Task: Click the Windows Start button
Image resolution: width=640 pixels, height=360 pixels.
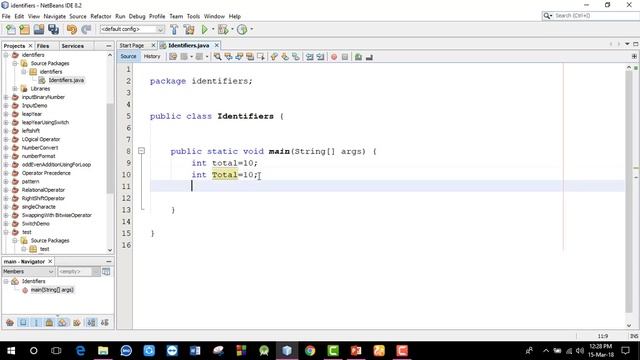Action: pos(11,351)
